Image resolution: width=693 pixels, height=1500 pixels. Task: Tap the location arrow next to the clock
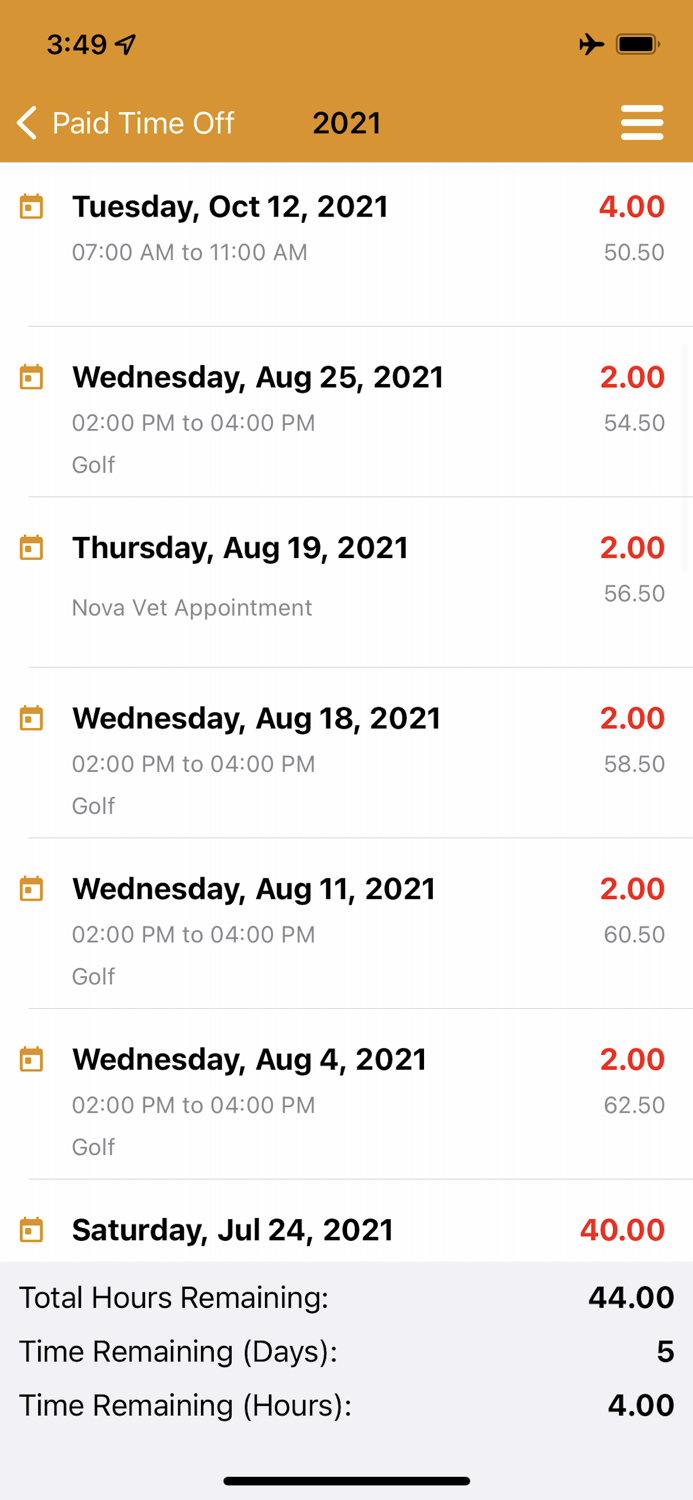click(x=125, y=42)
